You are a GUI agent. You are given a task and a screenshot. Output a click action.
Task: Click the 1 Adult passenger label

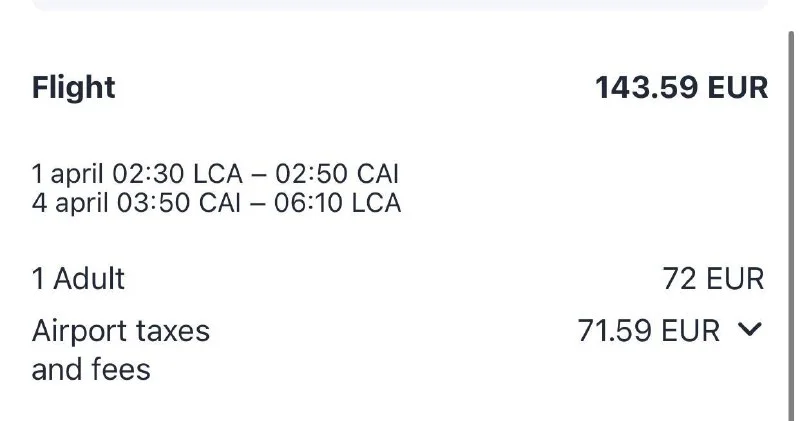(x=79, y=279)
